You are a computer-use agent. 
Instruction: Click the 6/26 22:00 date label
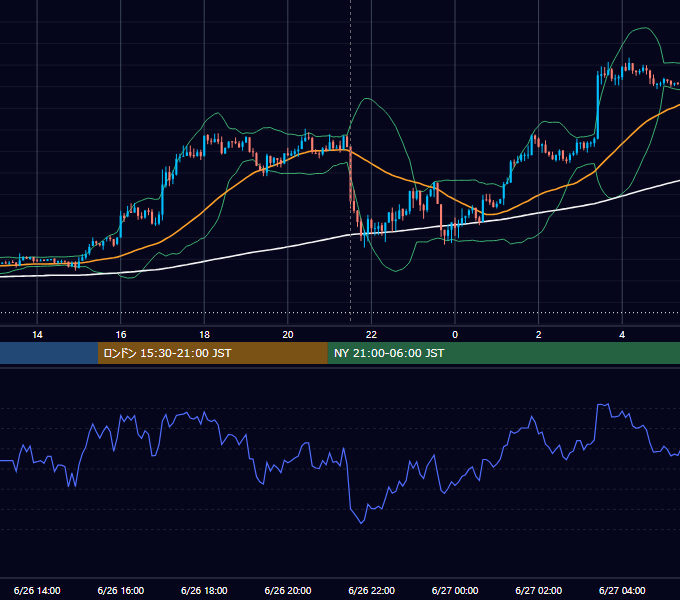(x=372, y=590)
